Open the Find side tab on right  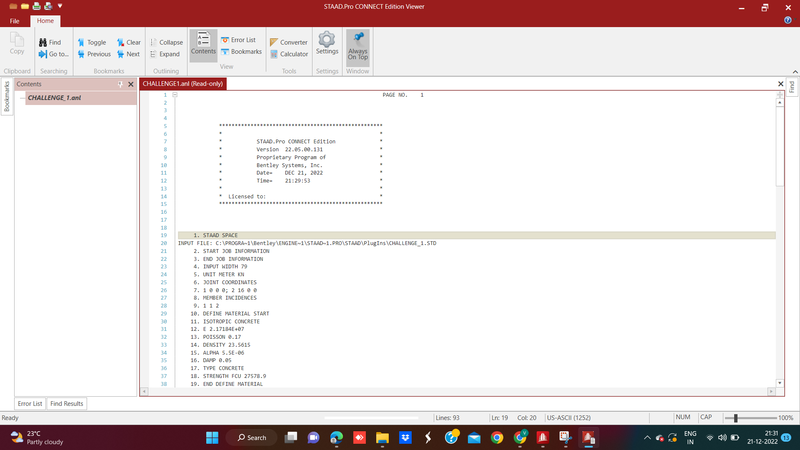[791, 87]
